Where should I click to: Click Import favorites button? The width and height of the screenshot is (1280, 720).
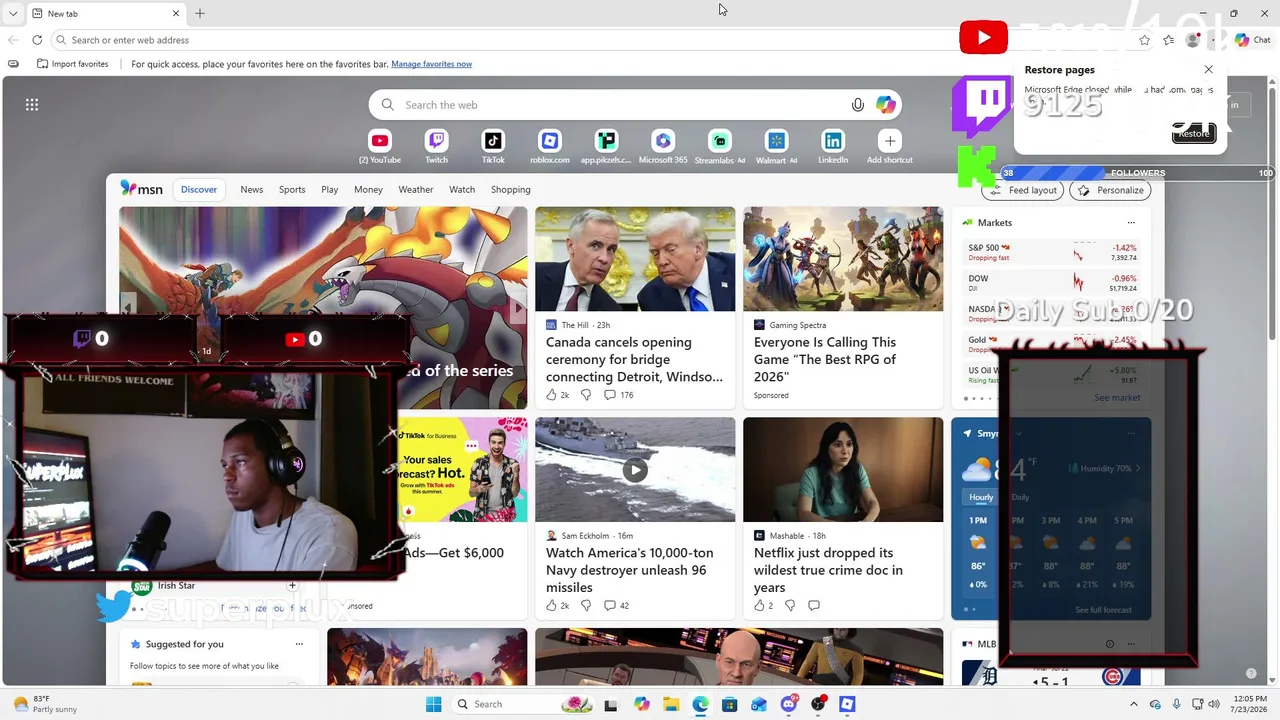[x=72, y=64]
